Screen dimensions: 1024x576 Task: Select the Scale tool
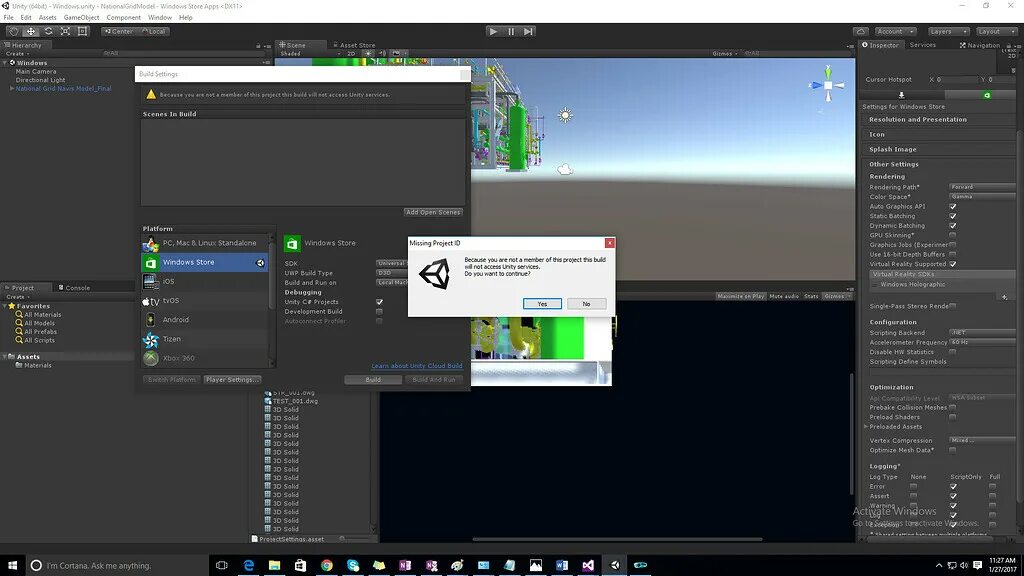coord(65,31)
